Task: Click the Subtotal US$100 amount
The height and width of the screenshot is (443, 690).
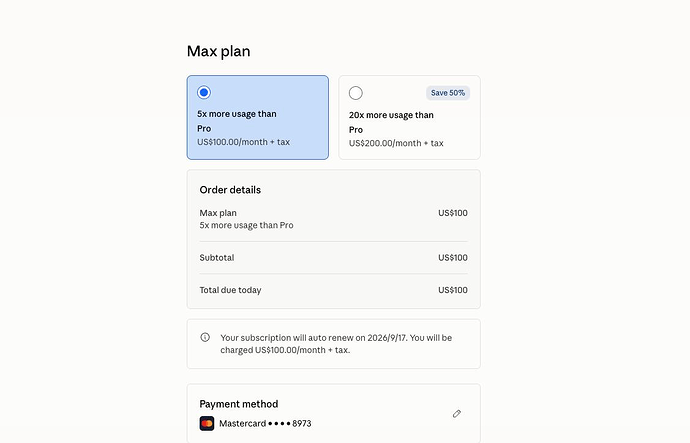Action: (453, 258)
